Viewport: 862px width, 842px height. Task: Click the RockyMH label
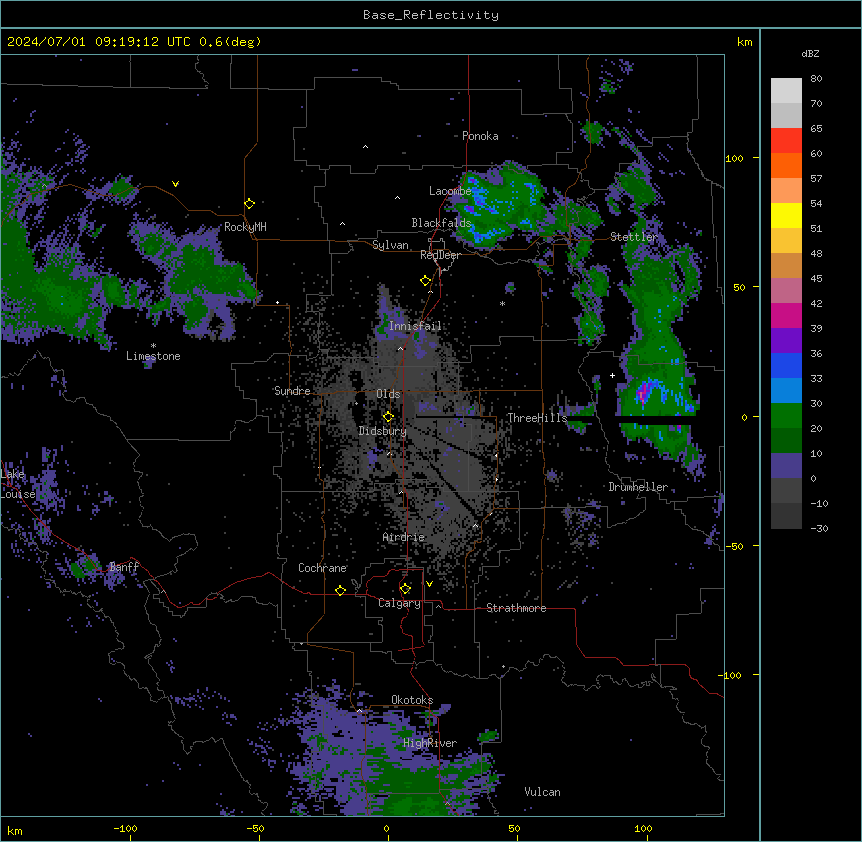245,227
